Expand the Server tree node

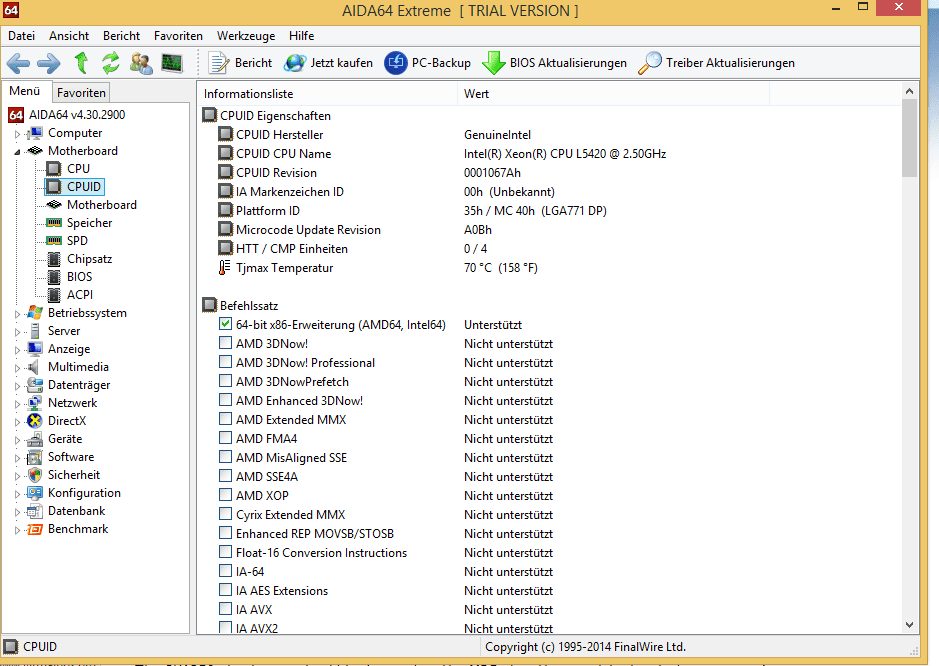coord(17,332)
